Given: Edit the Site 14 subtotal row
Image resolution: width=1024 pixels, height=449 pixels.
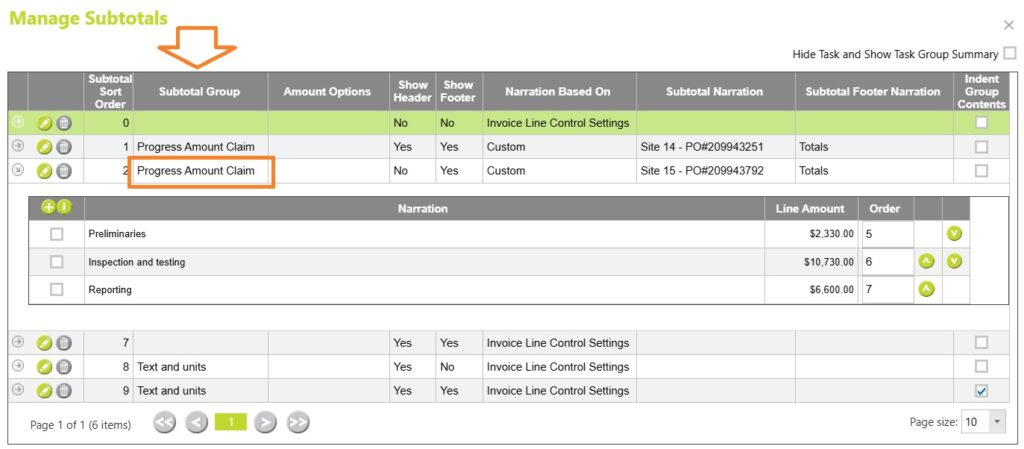Looking at the screenshot, I should (44, 147).
